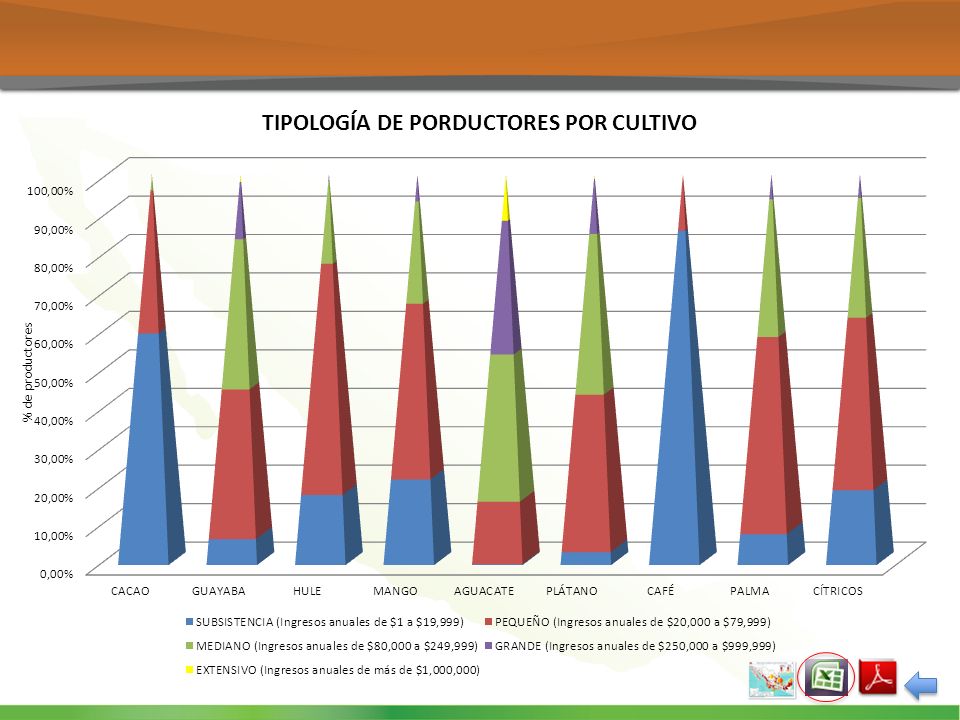Click legend text 'MEDIANO (Ingresos anuales de $80,000 a $249,999)'
The height and width of the screenshot is (720, 960).
[x=337, y=646]
